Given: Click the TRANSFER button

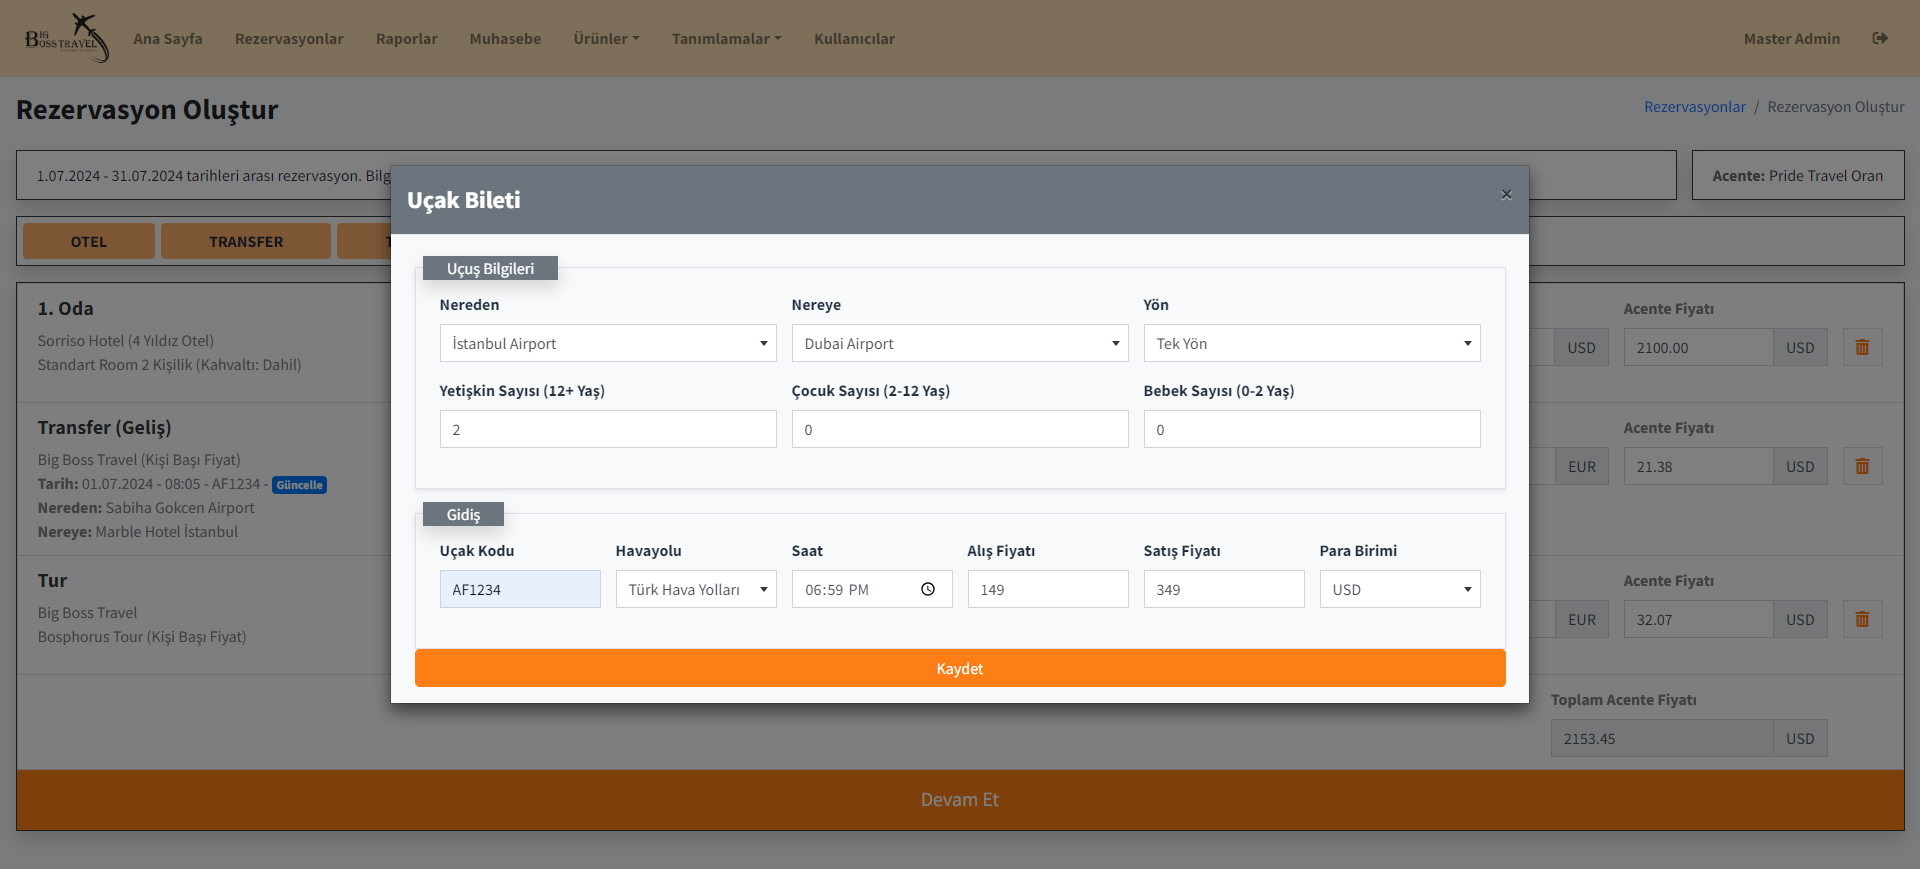Looking at the screenshot, I should [246, 241].
